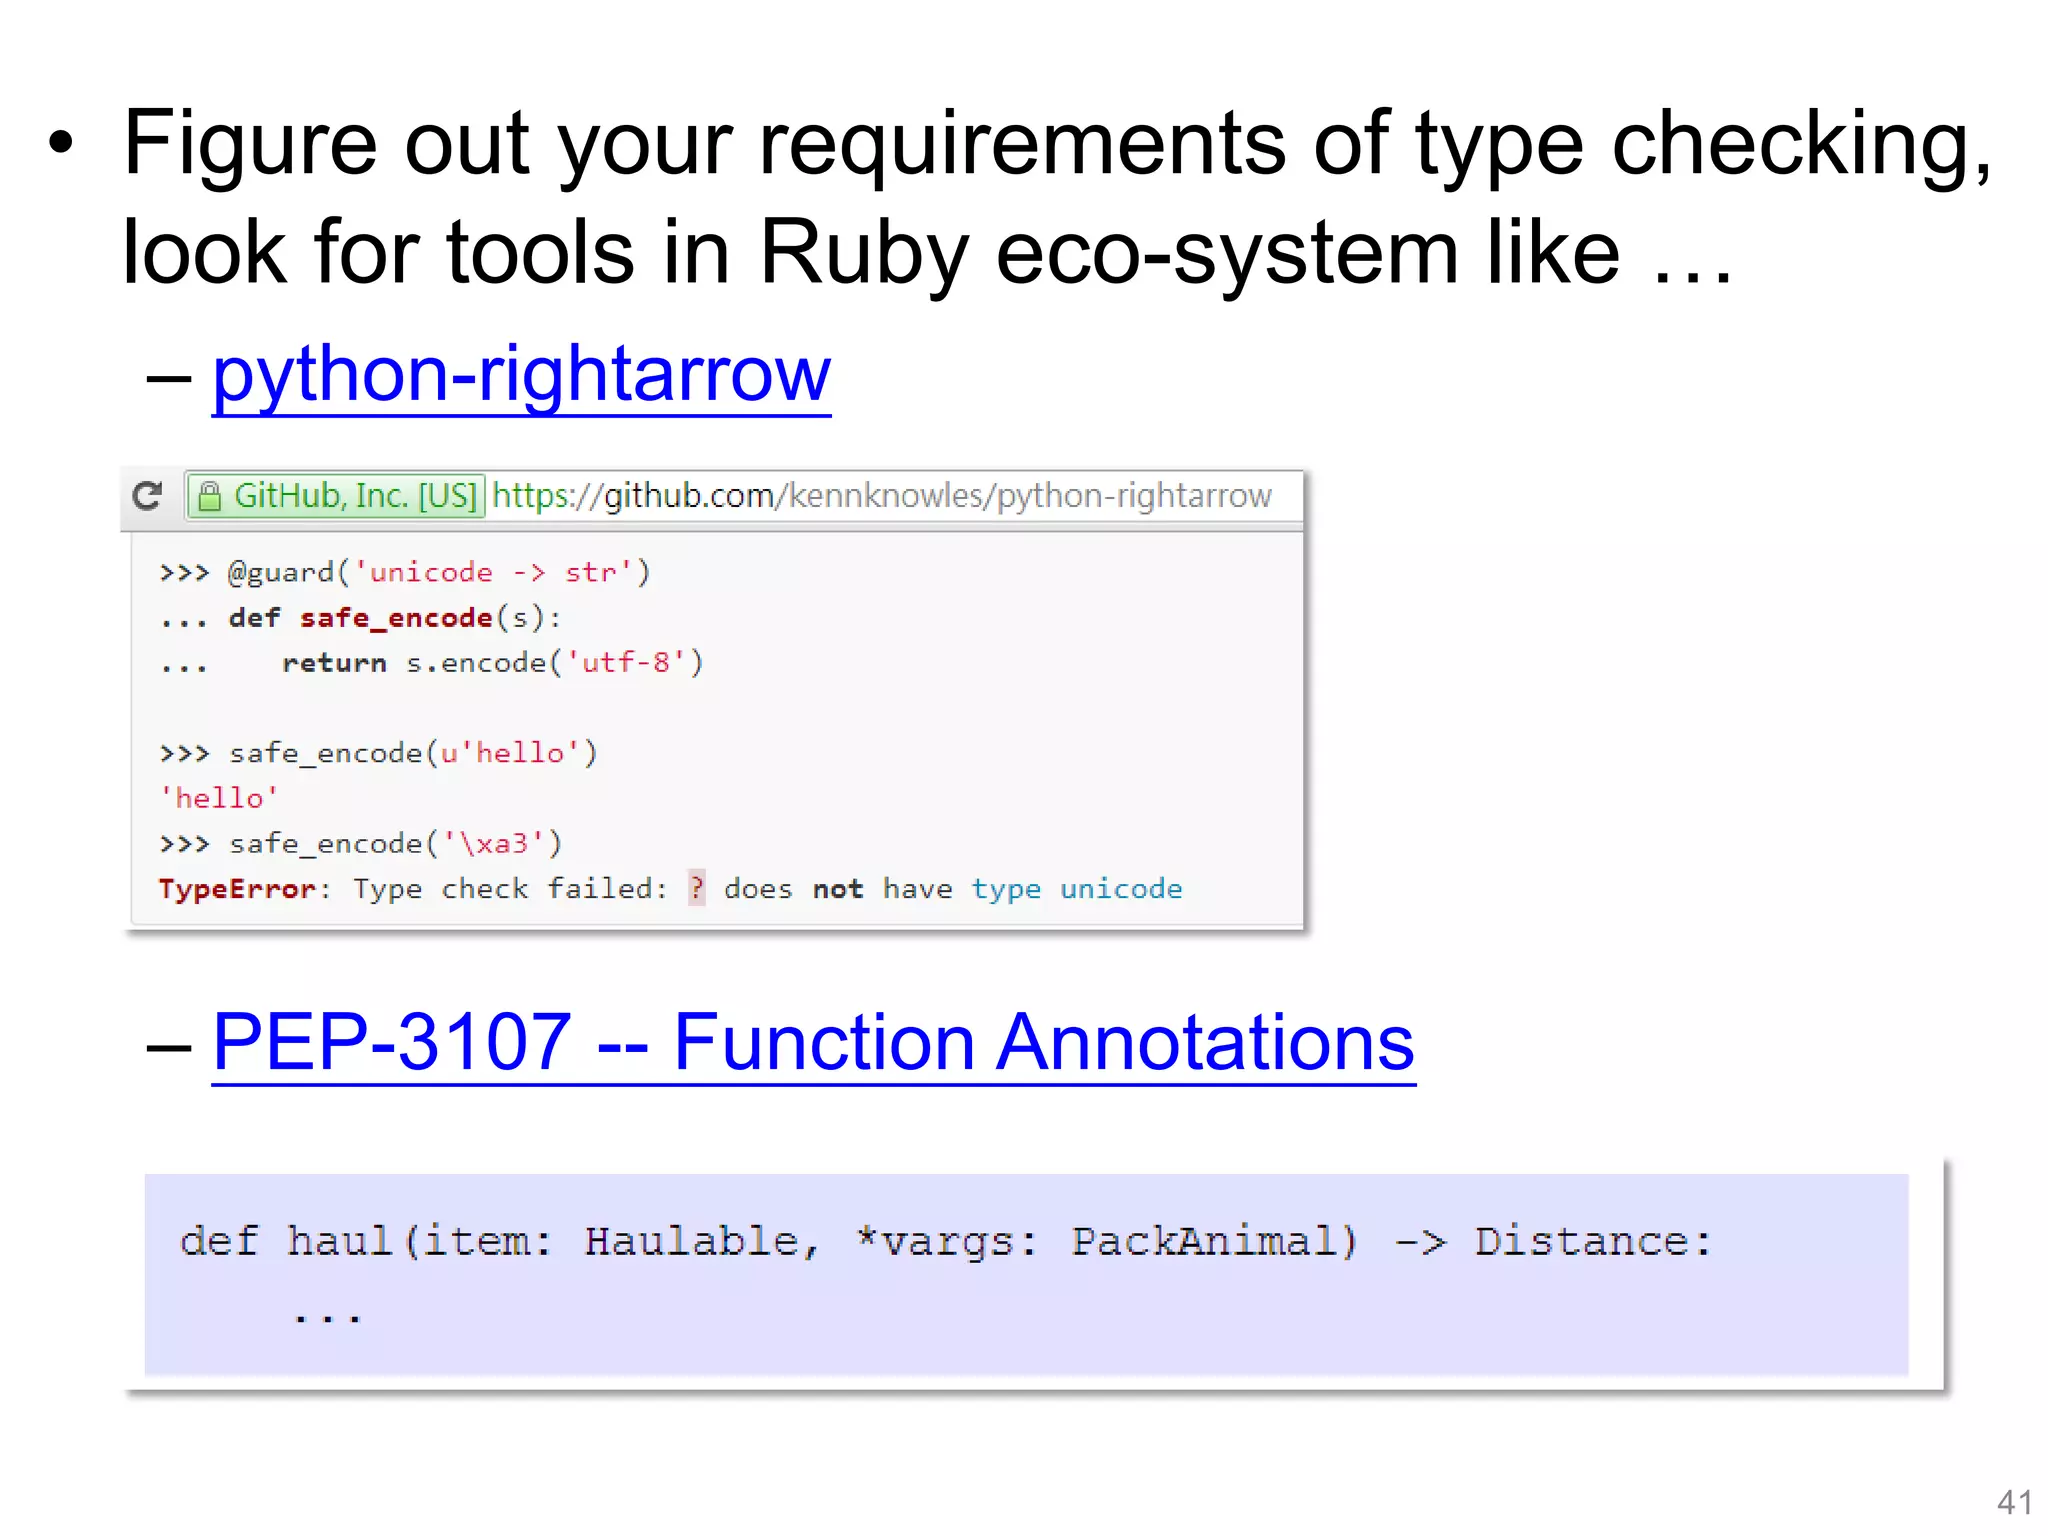Open the python-rightarrow hyperlink
The width and height of the screenshot is (2048, 1536).
pos(521,374)
